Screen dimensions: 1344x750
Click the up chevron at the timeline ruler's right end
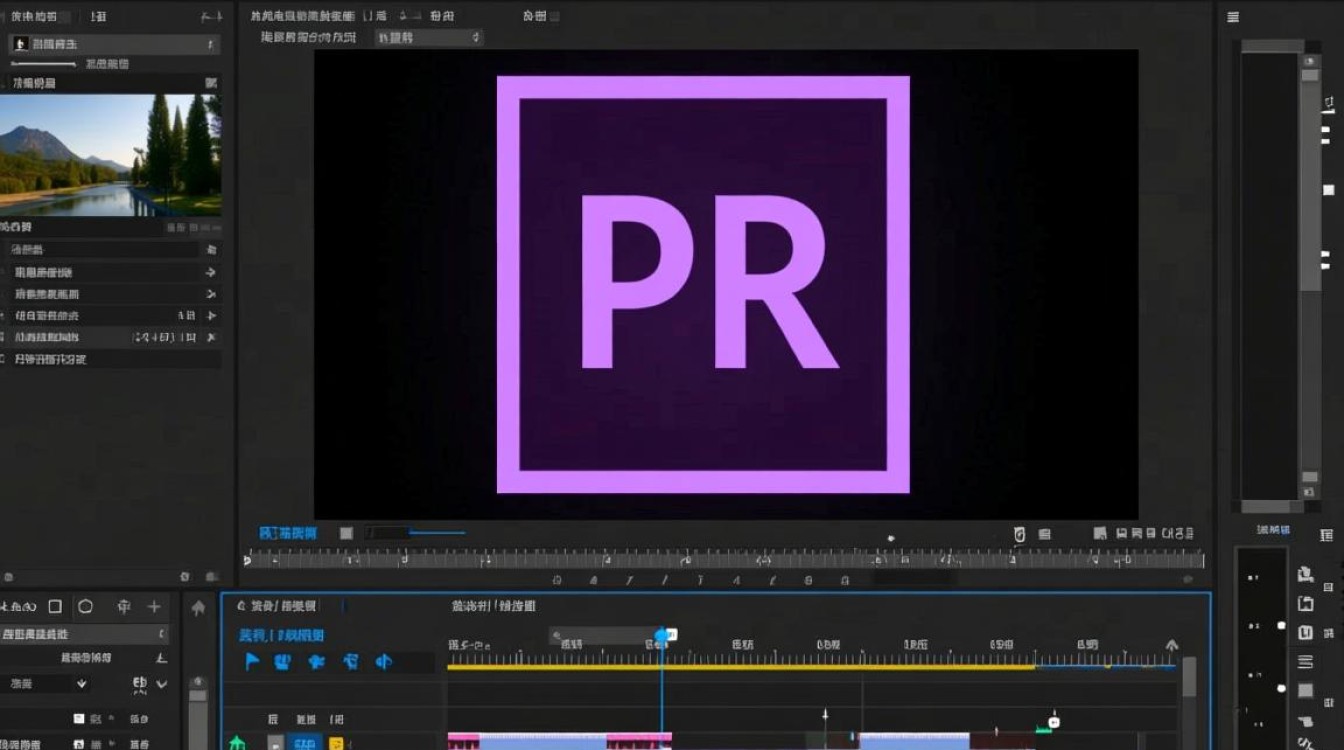point(1172,646)
